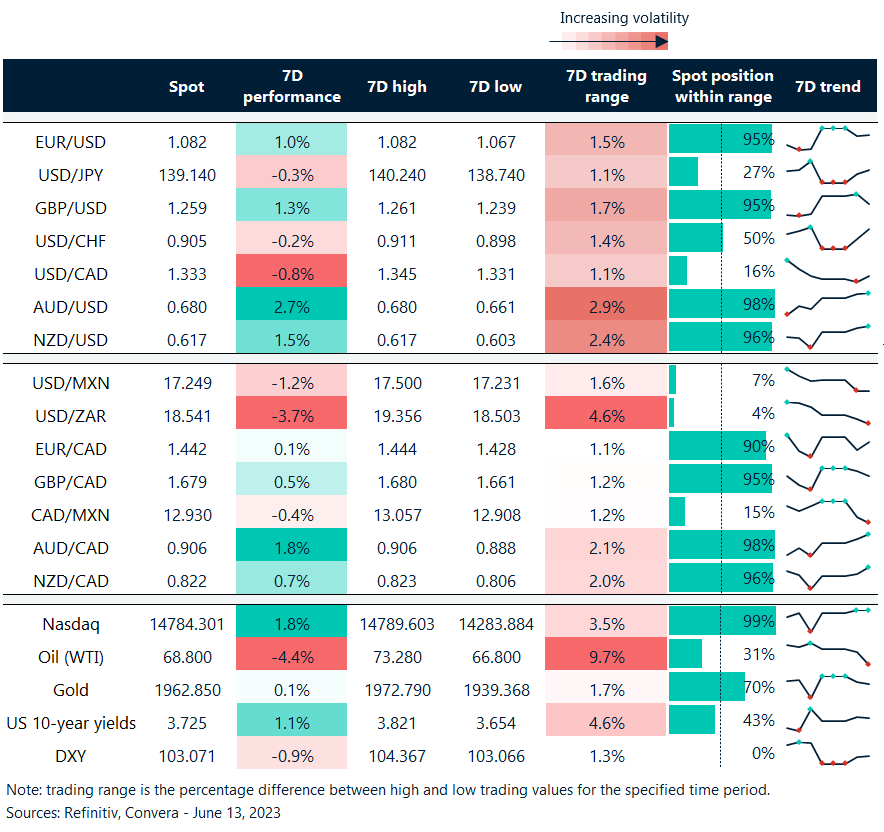Click the DXY 7D low 103.066
This screenshot has width=884, height=832.
[496, 756]
